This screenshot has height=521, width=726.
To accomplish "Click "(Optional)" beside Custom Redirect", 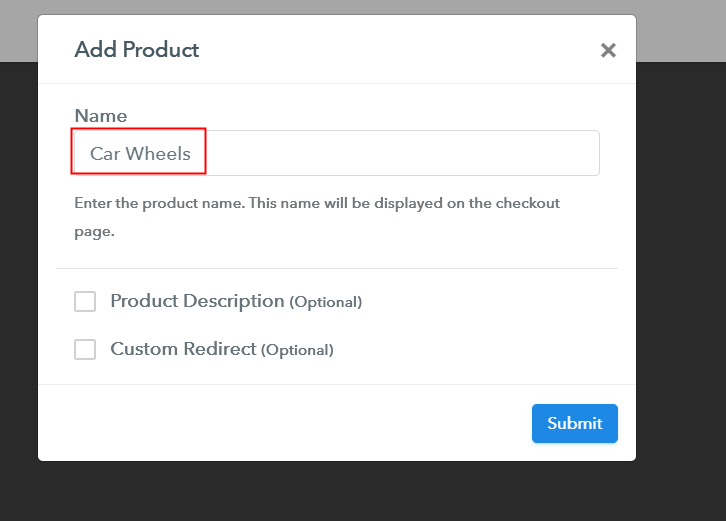I will (x=297, y=350).
